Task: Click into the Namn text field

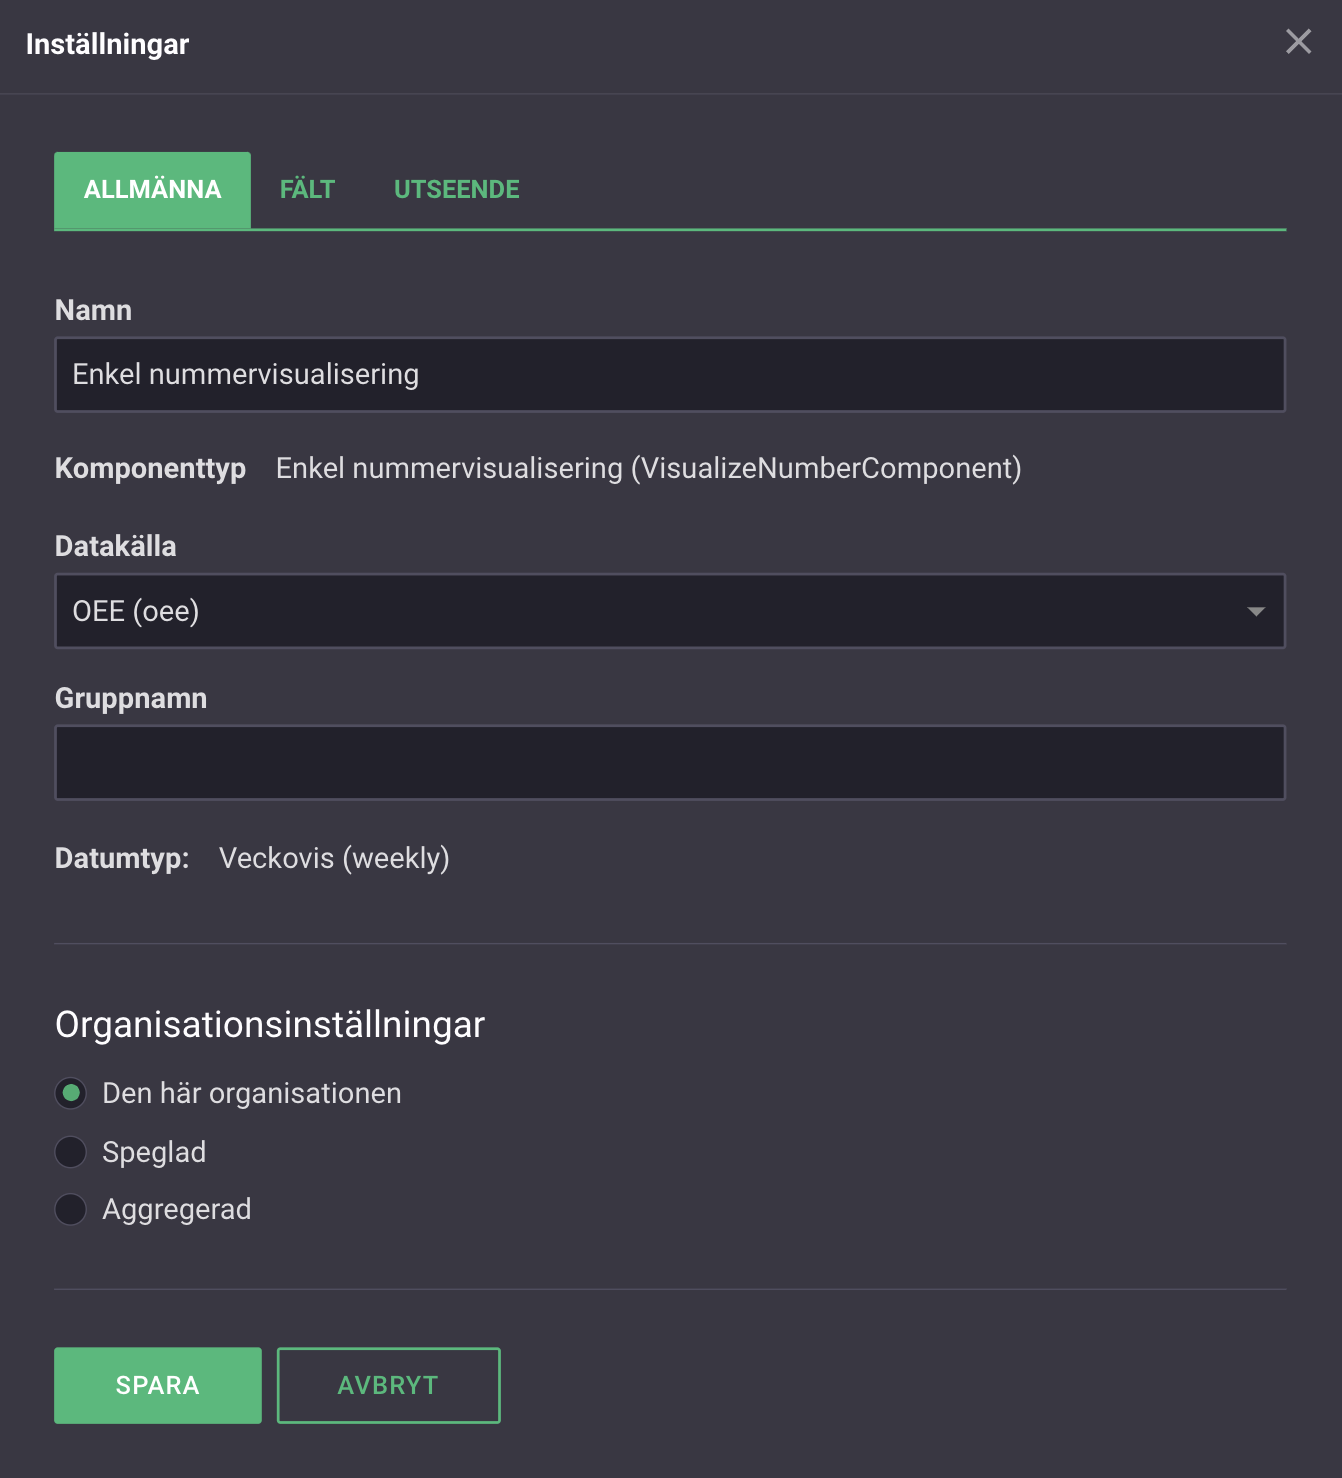Action: click(x=669, y=375)
